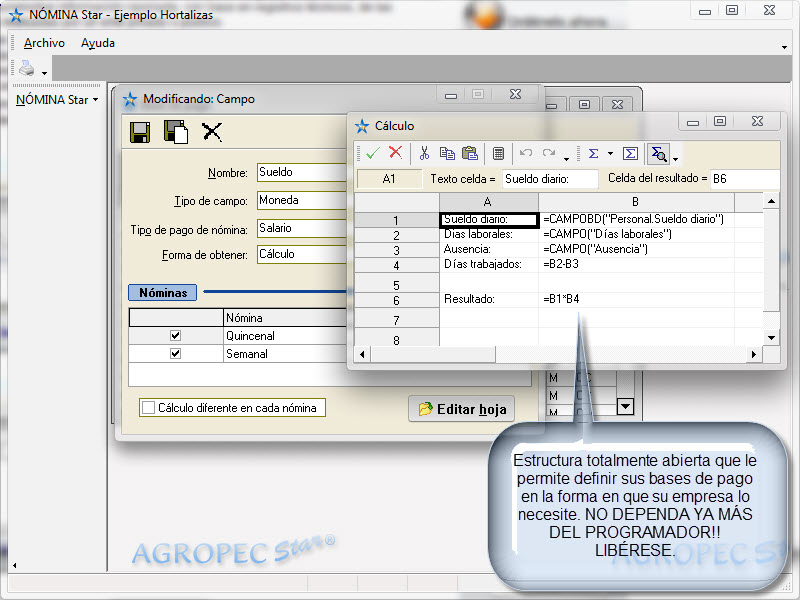800x600 pixels.
Task: Click cell containing =B1*B4
Action: pyautogui.click(x=636, y=299)
